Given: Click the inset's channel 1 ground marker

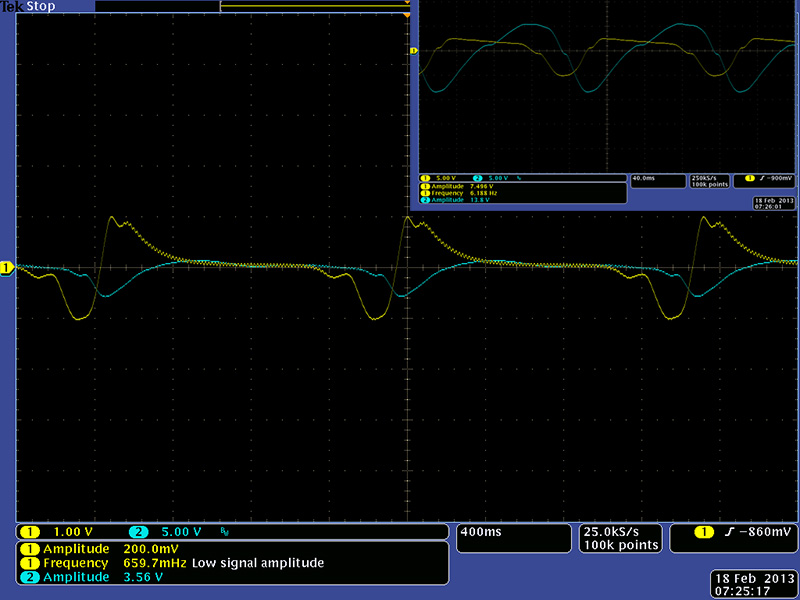Looking at the screenshot, I should (x=413, y=50).
